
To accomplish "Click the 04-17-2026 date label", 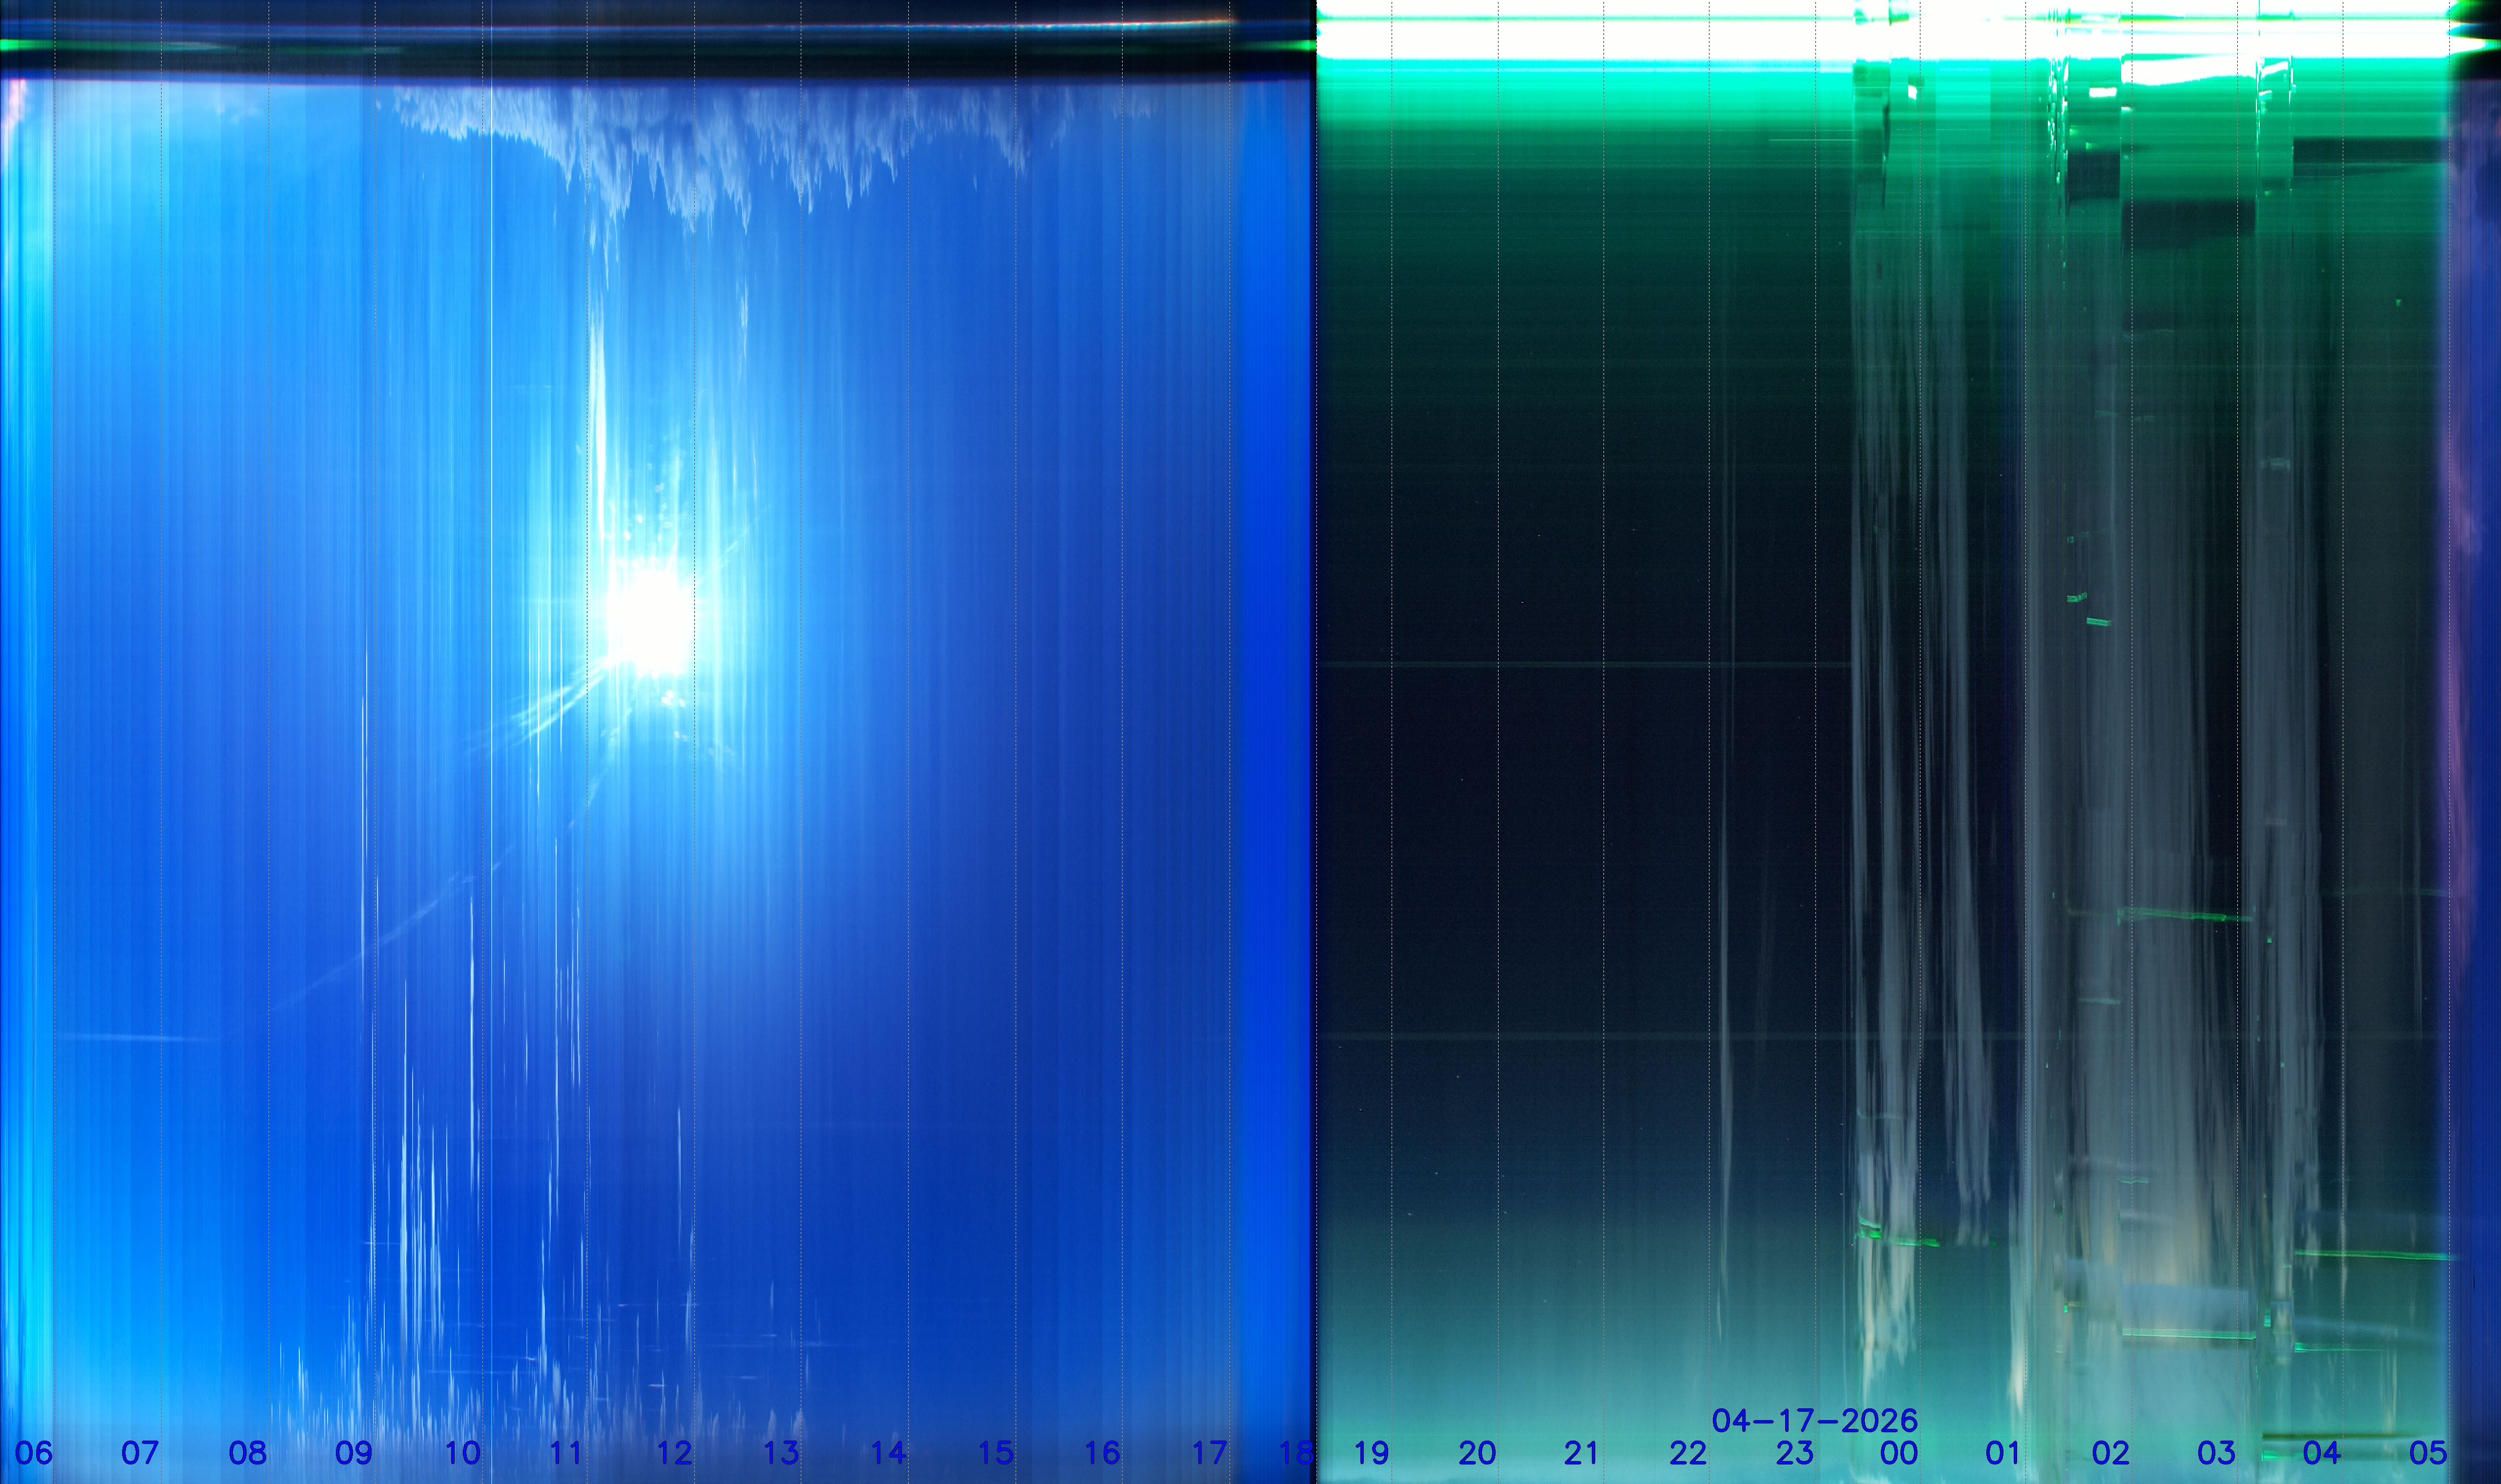I will click(x=1814, y=1420).
